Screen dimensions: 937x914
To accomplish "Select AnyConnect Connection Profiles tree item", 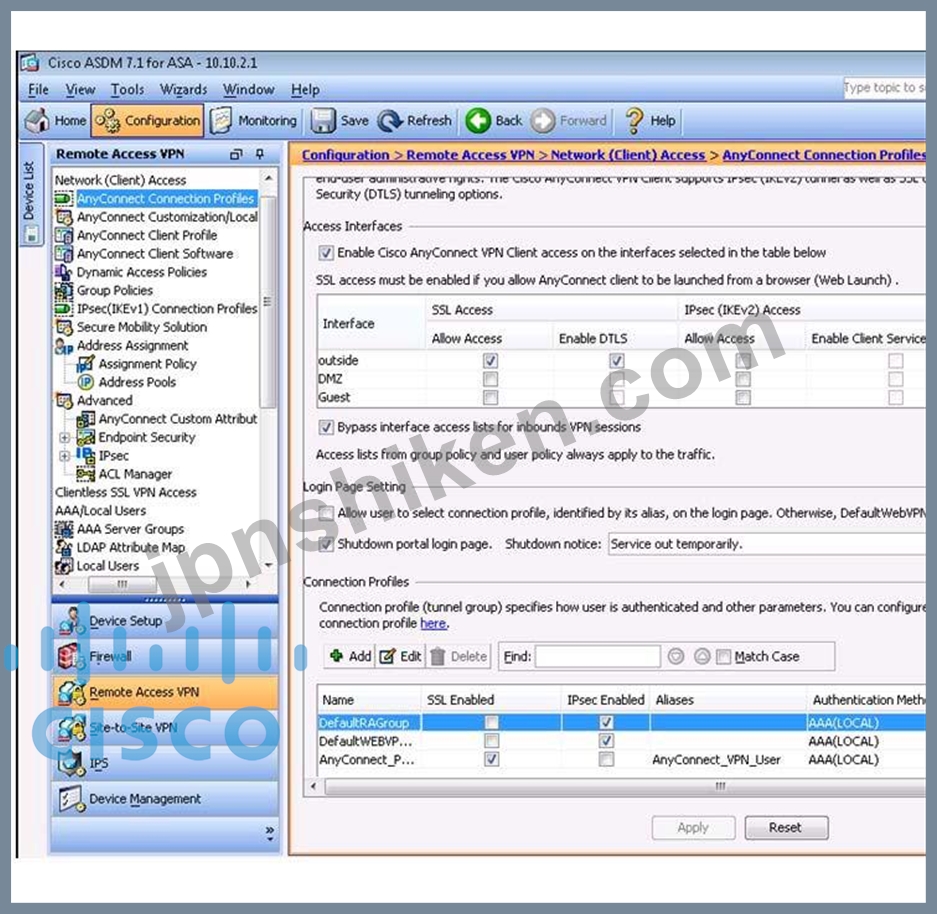I will click(166, 198).
